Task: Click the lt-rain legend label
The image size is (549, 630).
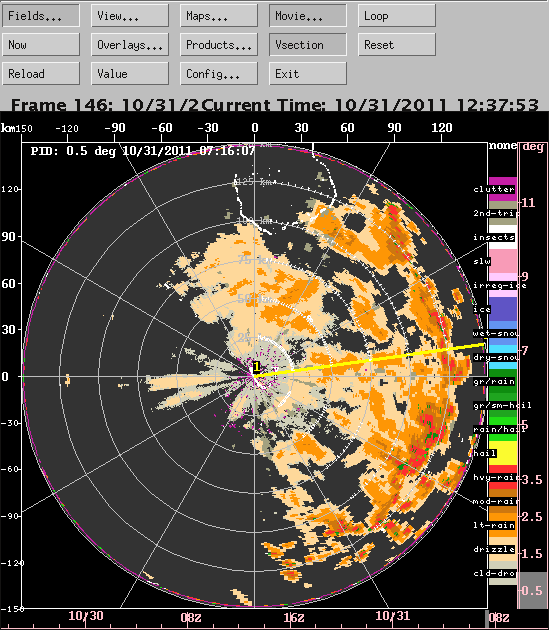Action: (494, 526)
